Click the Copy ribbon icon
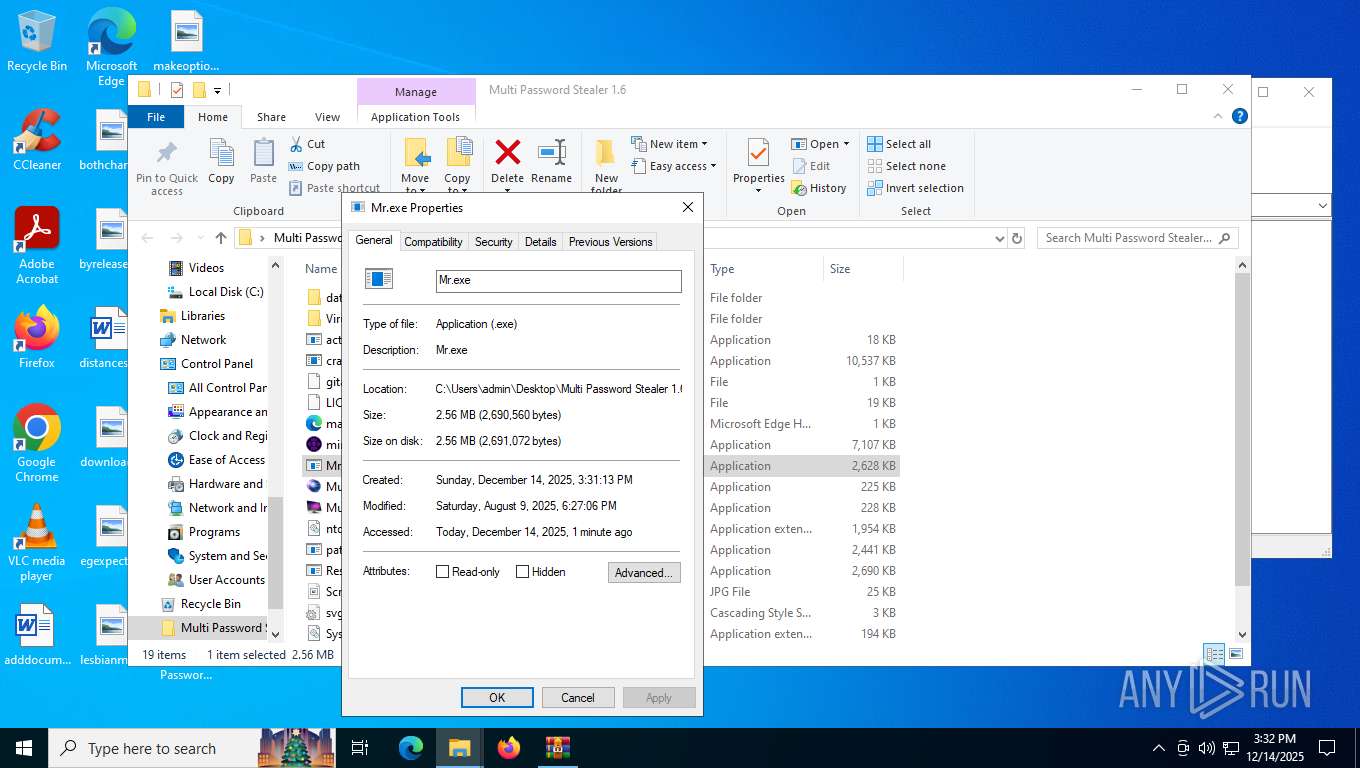 point(221,153)
